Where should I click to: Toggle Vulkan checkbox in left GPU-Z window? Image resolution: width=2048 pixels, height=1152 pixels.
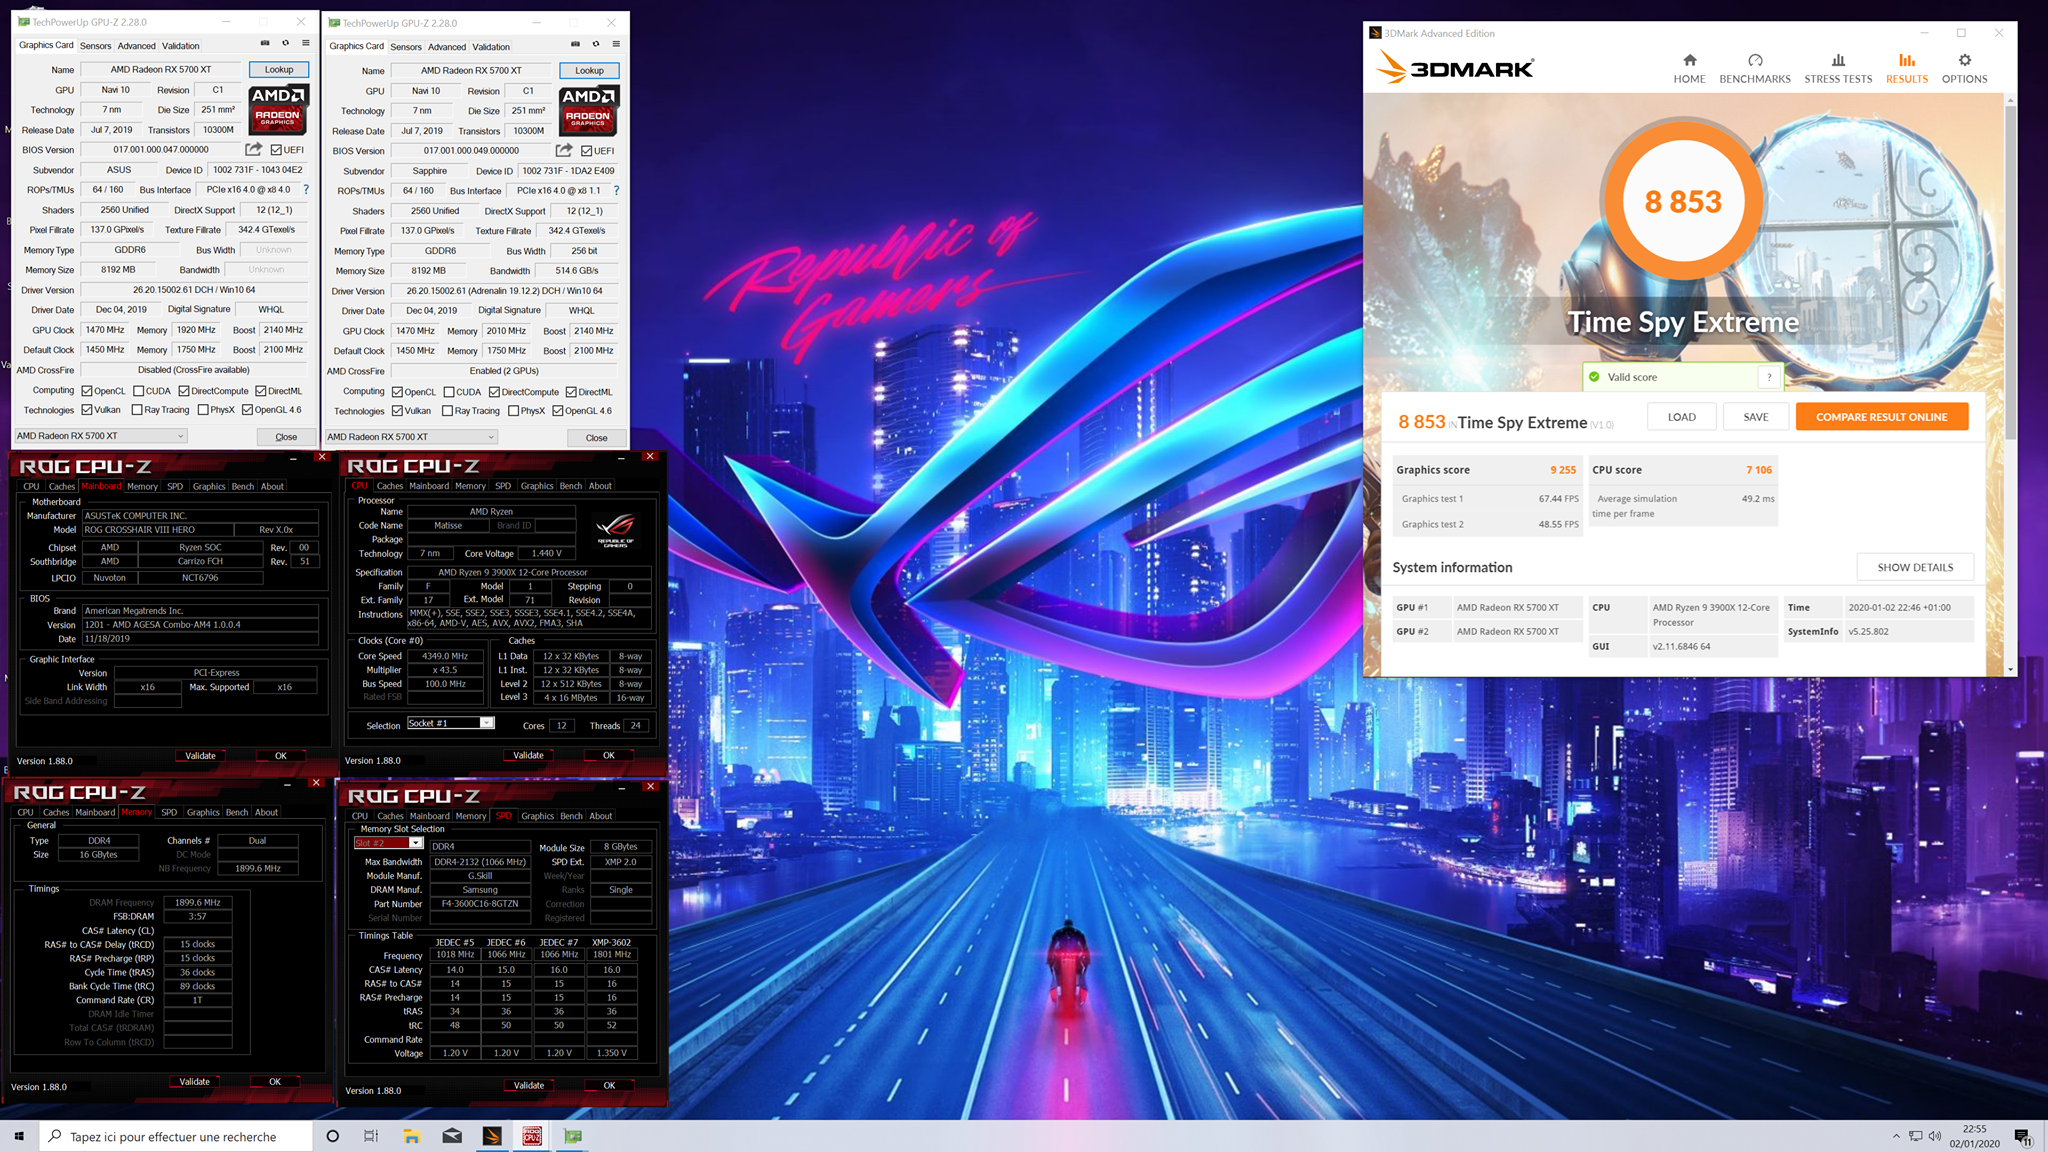point(87,410)
